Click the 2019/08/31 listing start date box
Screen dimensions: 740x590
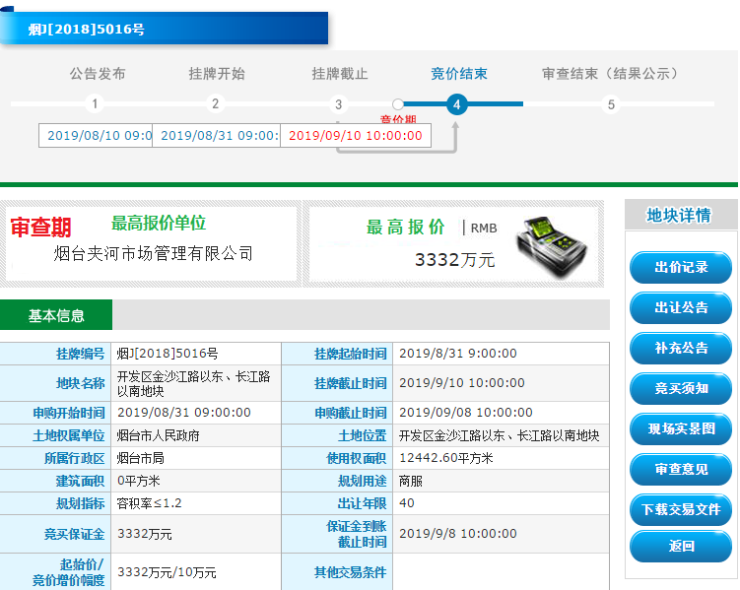coord(217,135)
